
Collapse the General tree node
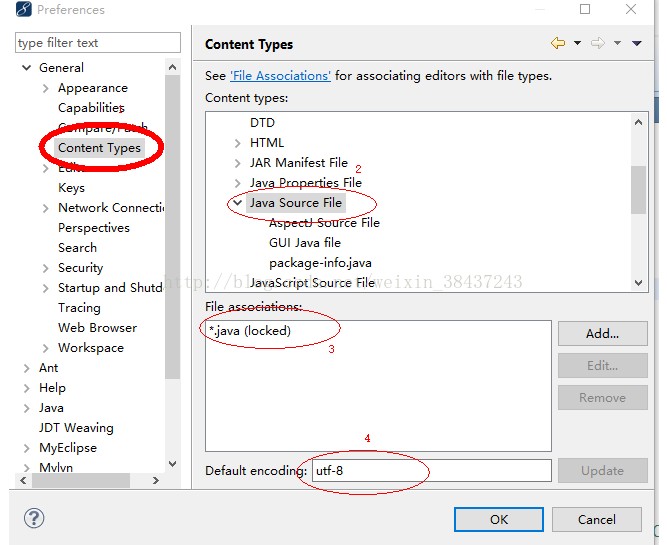point(26,68)
